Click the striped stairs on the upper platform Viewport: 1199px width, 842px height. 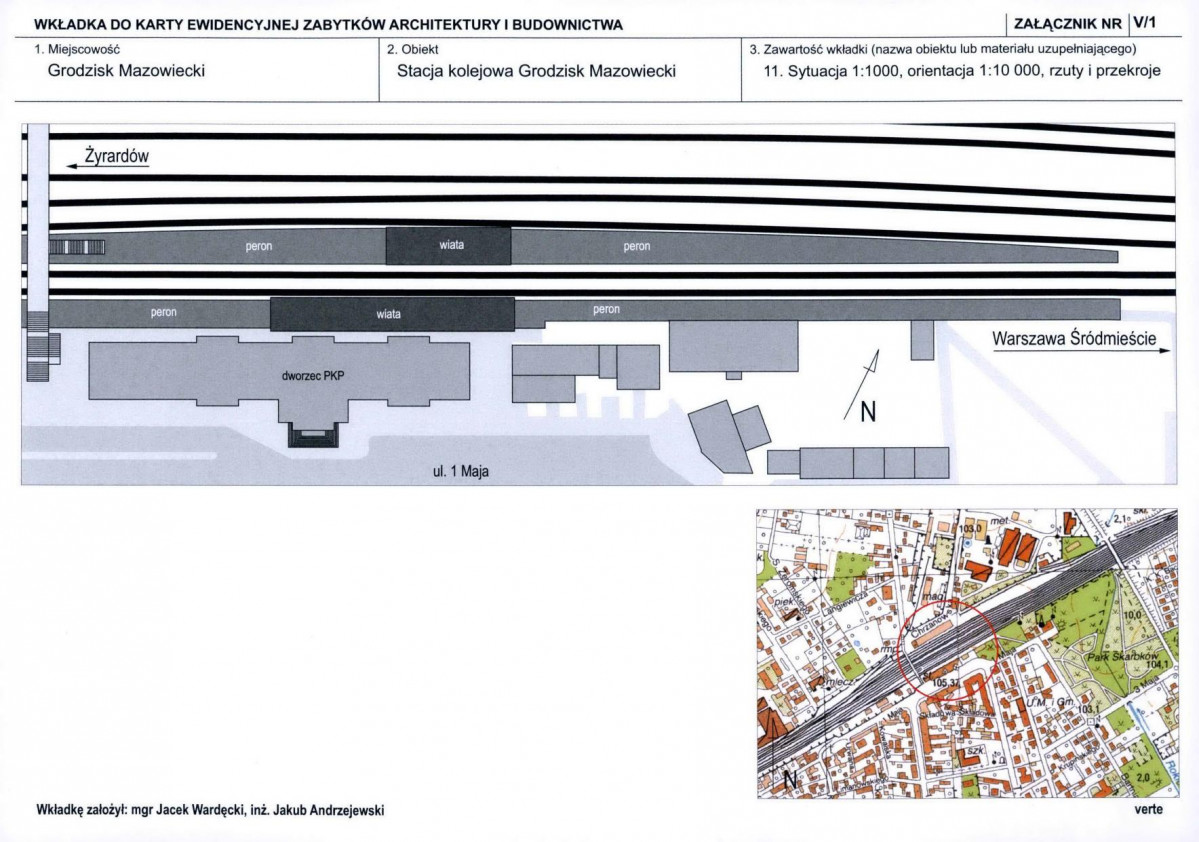tap(77, 247)
